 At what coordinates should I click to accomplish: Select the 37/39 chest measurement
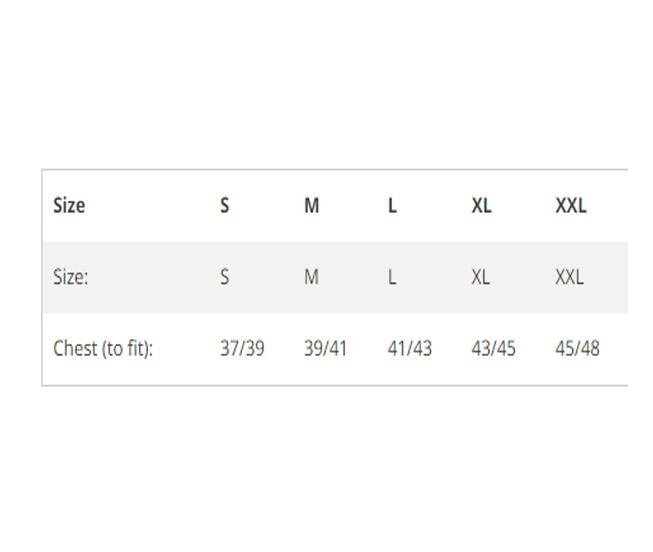point(242,348)
